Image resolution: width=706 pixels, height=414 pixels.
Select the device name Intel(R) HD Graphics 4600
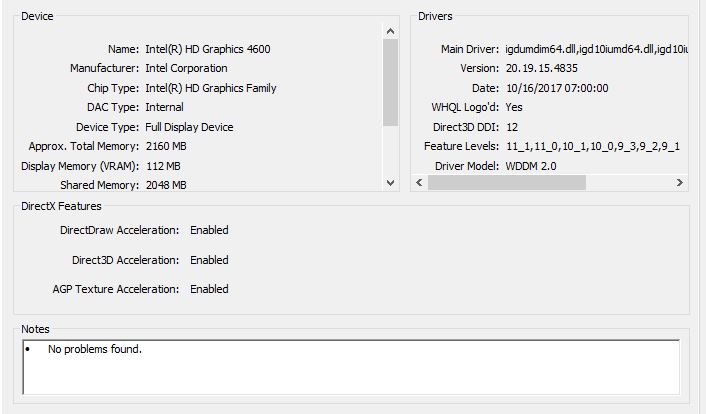coord(207,49)
